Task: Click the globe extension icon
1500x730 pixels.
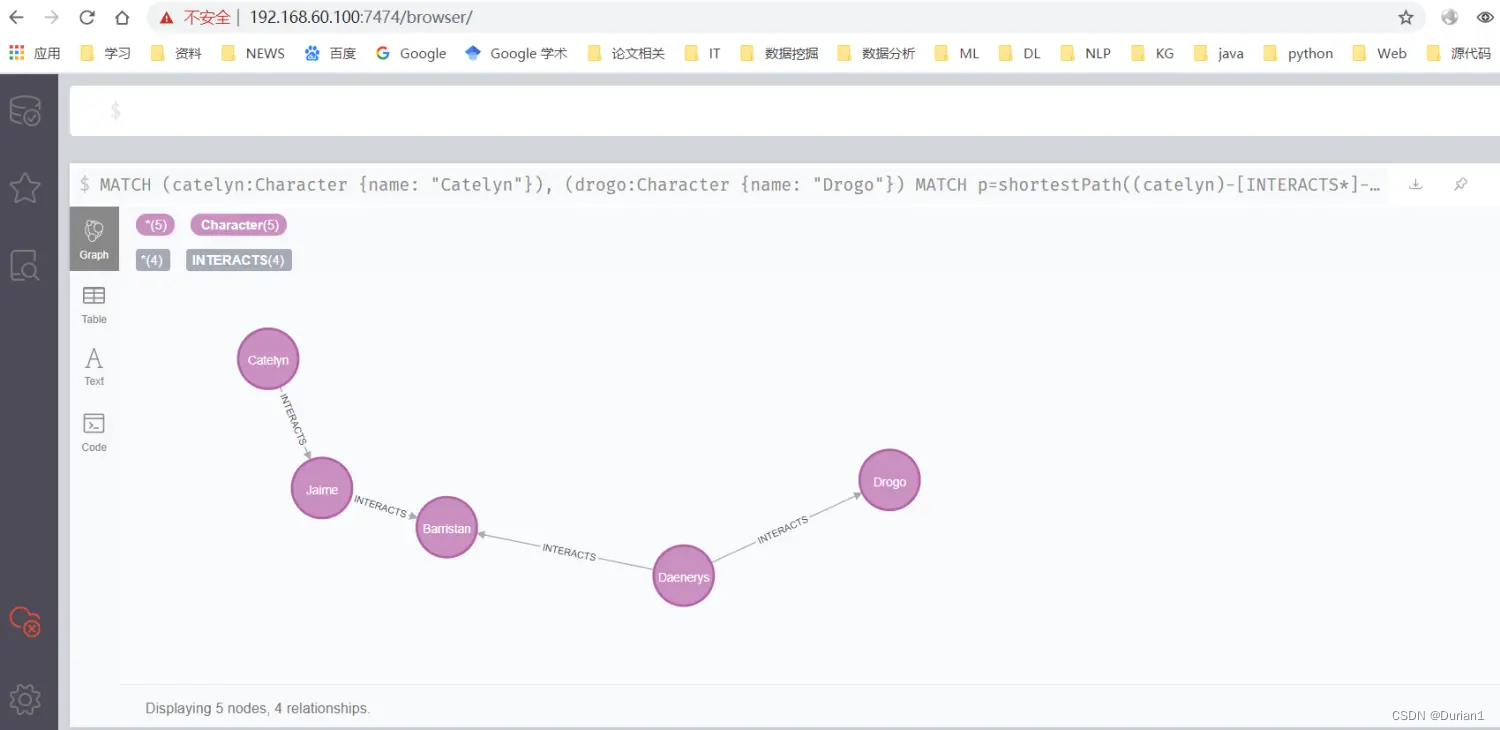Action: pyautogui.click(x=1450, y=17)
